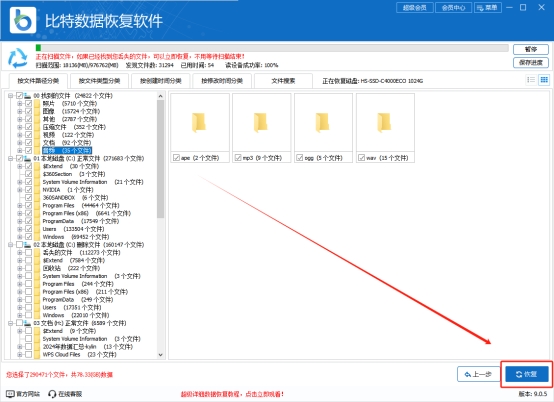Select the highlighted 音频 (35 个文件) row

[67, 150]
